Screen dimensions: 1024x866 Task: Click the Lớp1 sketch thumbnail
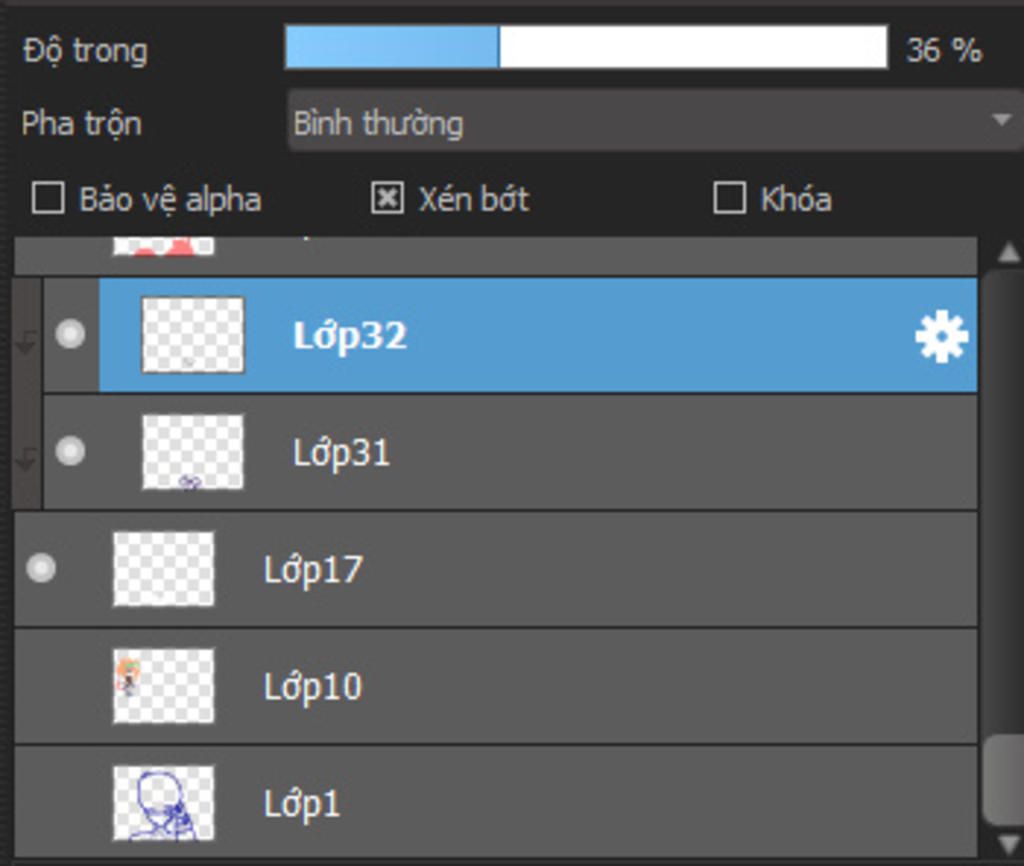pyautogui.click(x=163, y=803)
